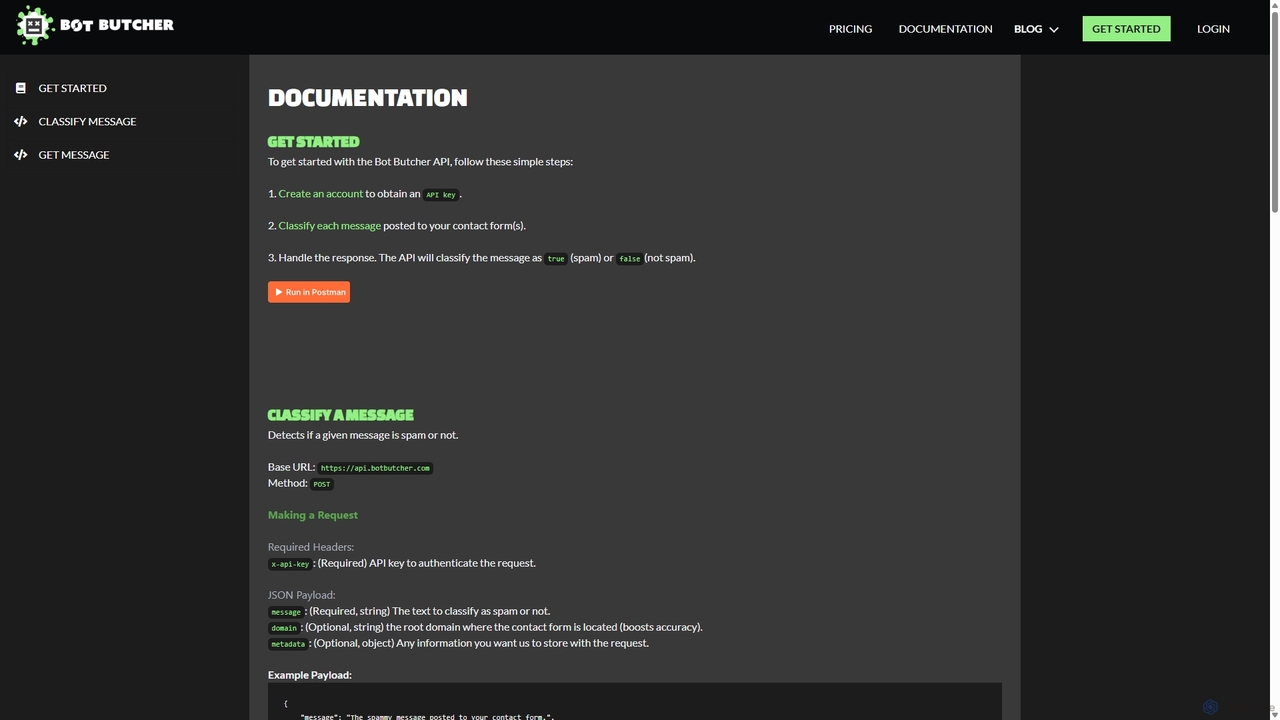Expand the Blog dropdown chevron
The height and width of the screenshot is (720, 1280).
[x=1054, y=29]
